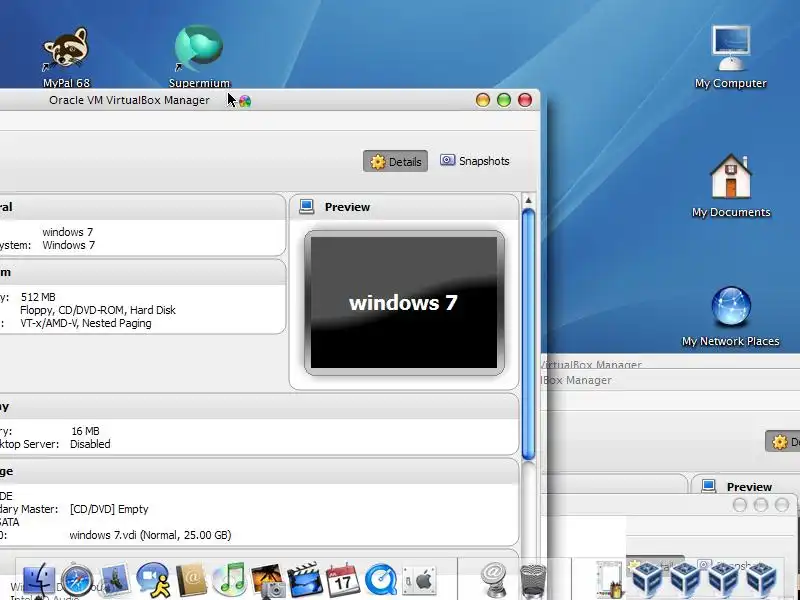
Task: Click Preview monitor icon in background window
Action: [x=709, y=486]
